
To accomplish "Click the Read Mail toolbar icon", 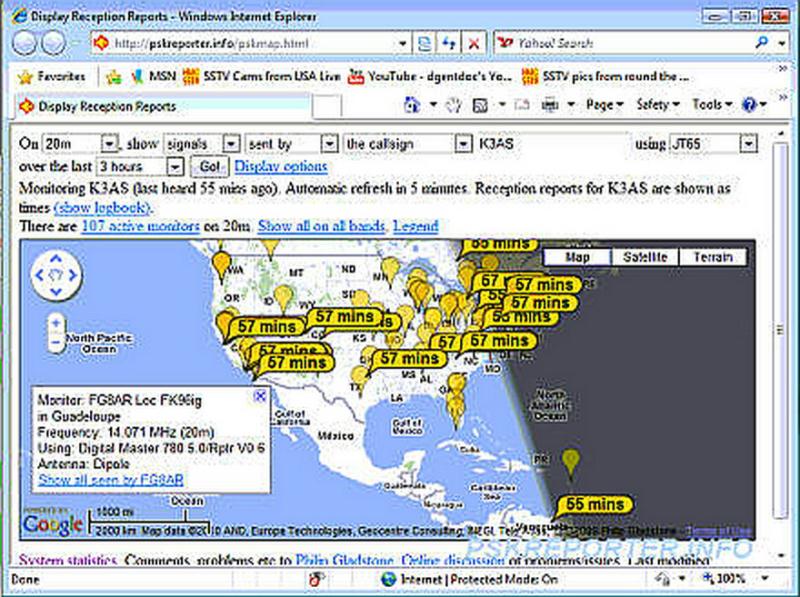I will pos(521,105).
